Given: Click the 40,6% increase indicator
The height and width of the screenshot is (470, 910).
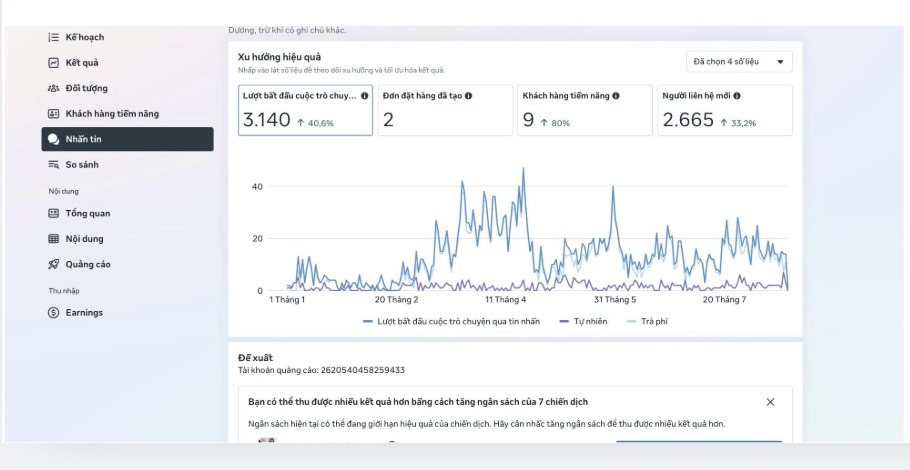Looking at the screenshot, I should 315,123.
